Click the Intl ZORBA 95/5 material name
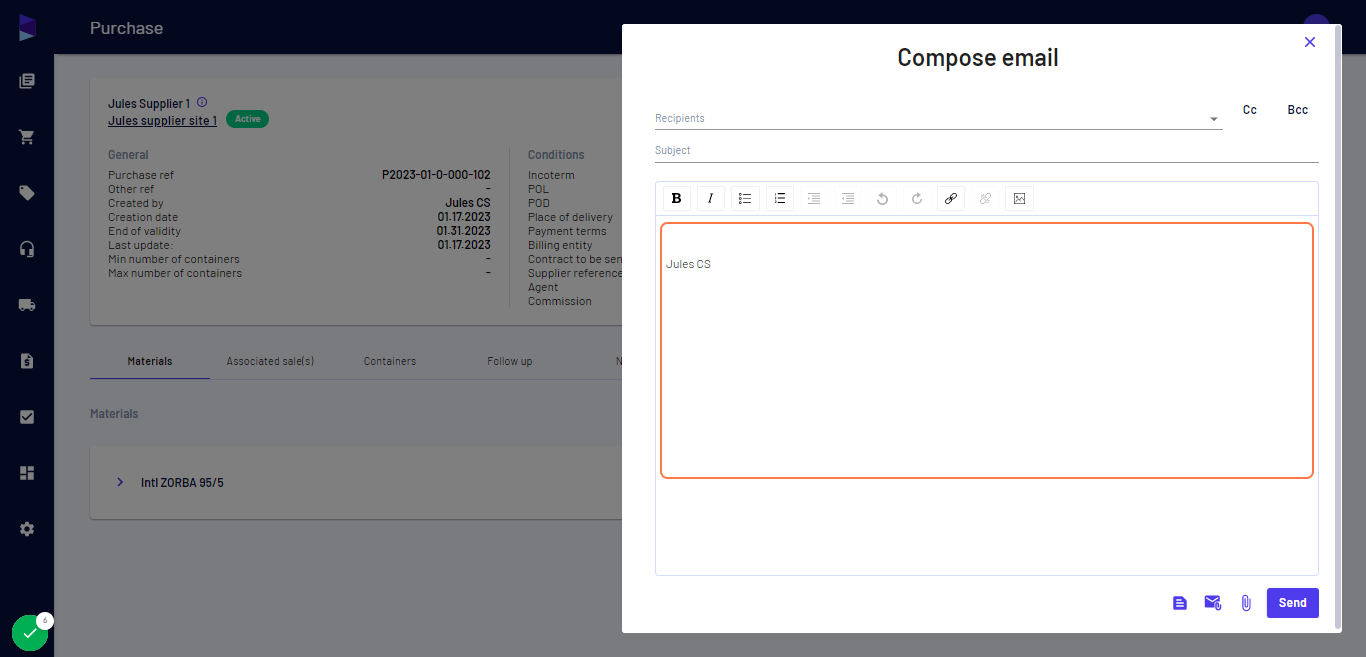 click(182, 482)
